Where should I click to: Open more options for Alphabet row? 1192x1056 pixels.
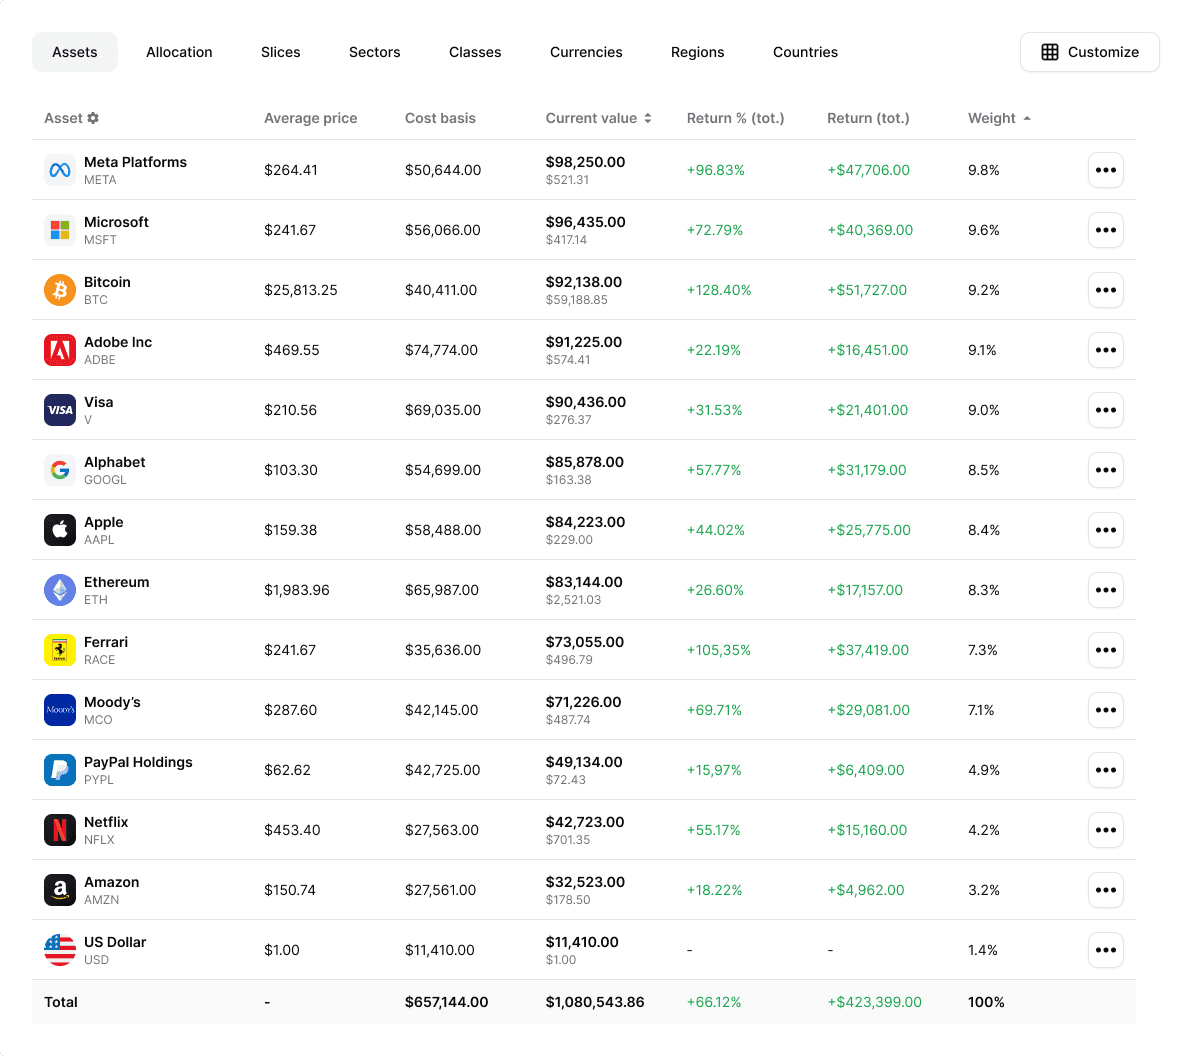(x=1106, y=471)
